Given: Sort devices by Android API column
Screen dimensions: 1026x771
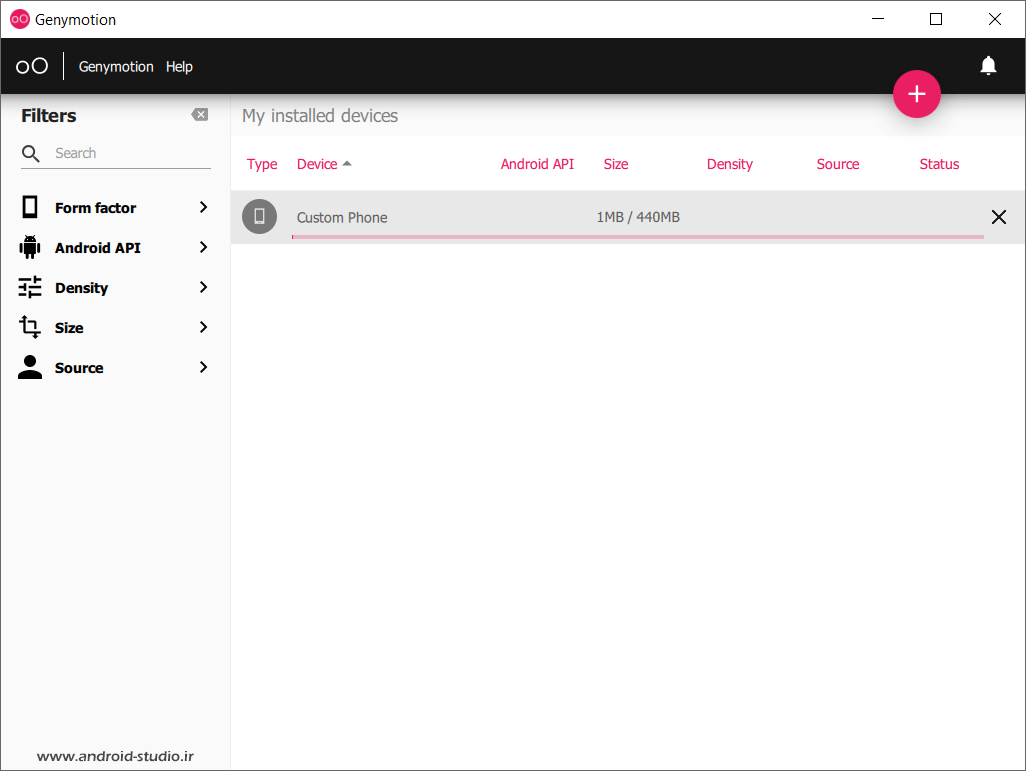Looking at the screenshot, I should tap(537, 164).
